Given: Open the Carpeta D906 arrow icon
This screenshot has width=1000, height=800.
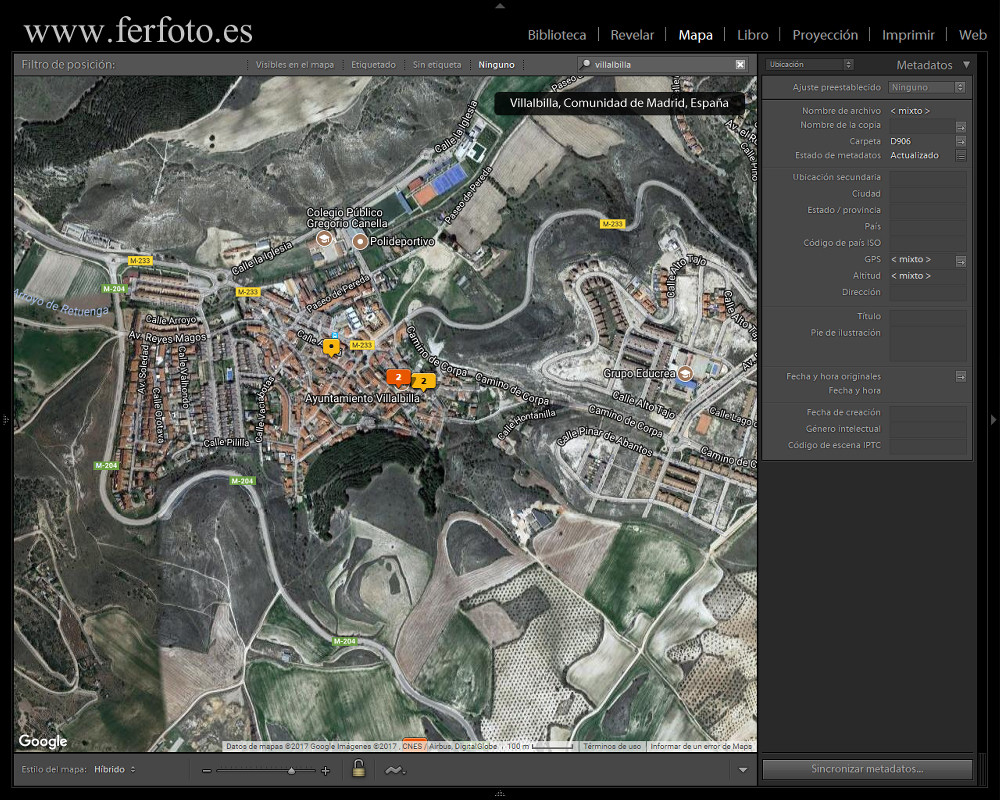Looking at the screenshot, I should pyautogui.click(x=960, y=141).
